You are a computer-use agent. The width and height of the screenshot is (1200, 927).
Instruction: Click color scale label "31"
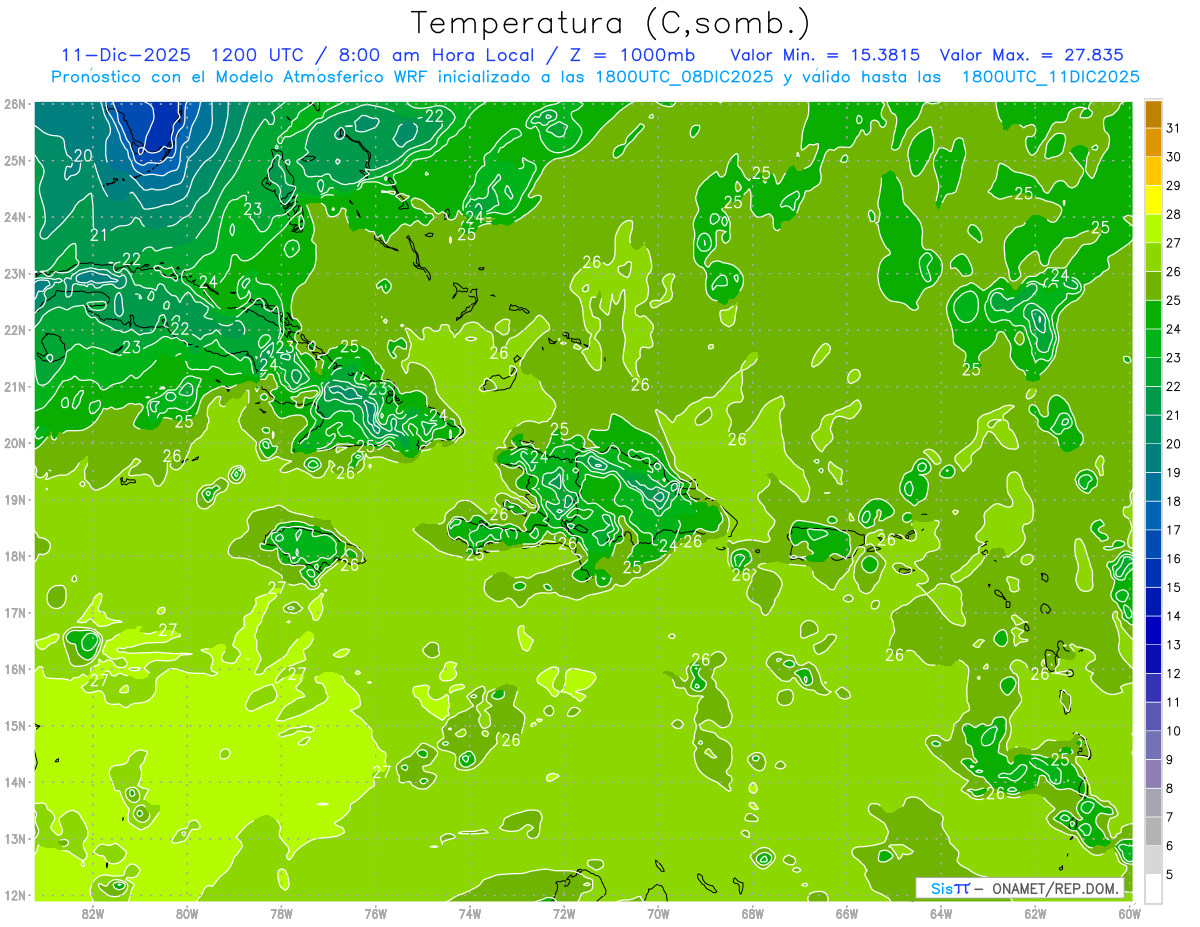[1174, 128]
